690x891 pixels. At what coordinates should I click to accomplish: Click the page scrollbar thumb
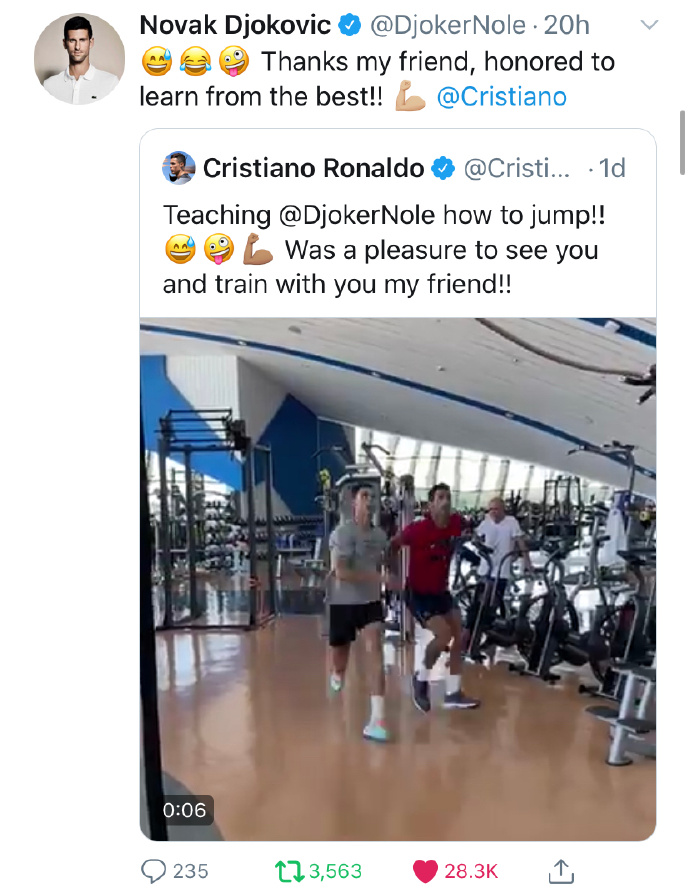pyautogui.click(x=683, y=143)
